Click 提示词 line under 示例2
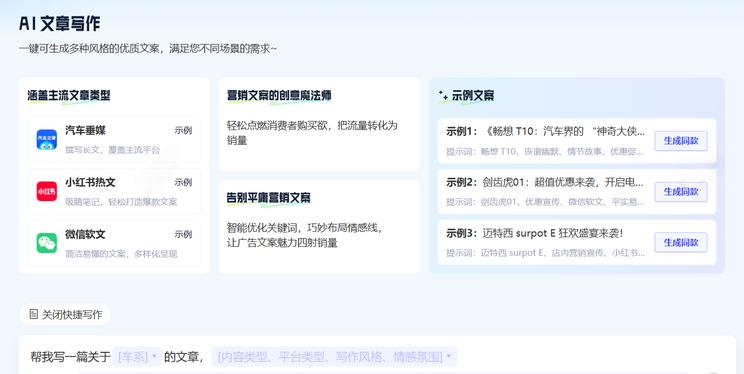Screen dimensions: 744x374 pyautogui.click(x=545, y=202)
